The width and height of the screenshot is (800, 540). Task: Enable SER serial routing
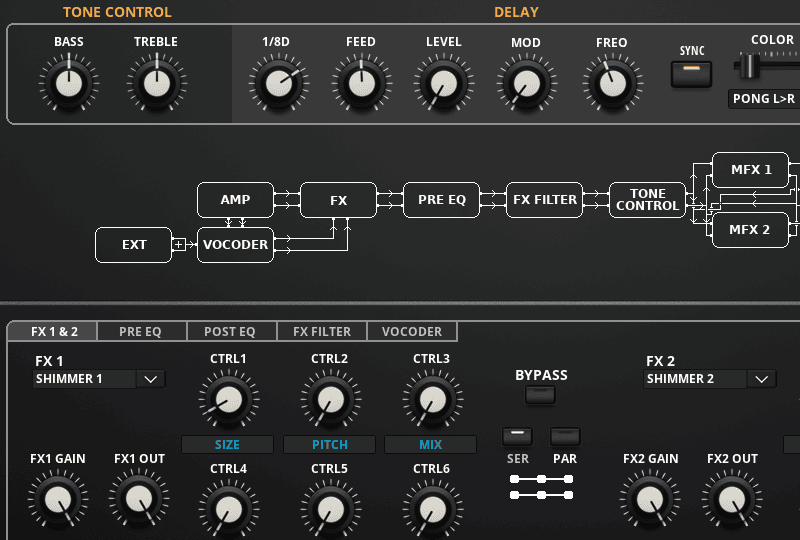coord(517,436)
